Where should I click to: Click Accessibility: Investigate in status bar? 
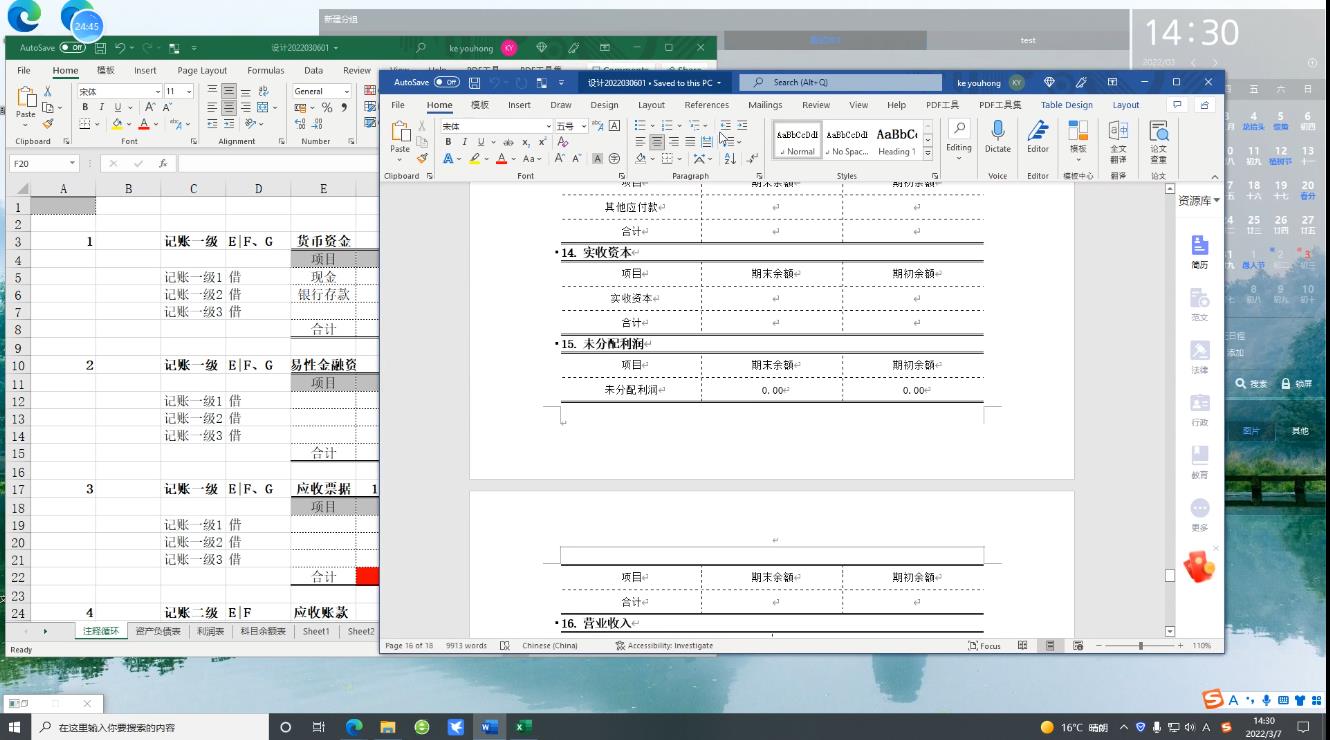tap(664, 646)
